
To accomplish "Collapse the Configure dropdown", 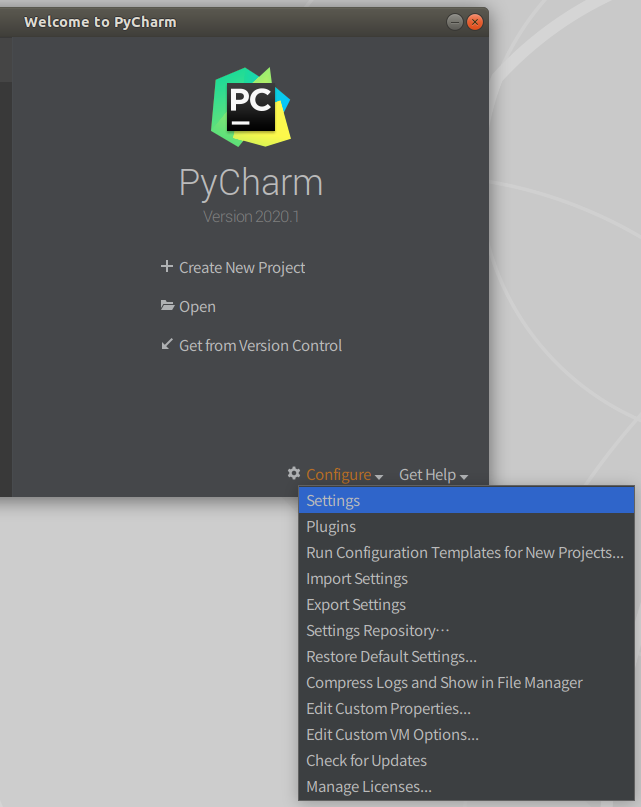I will (x=344, y=475).
